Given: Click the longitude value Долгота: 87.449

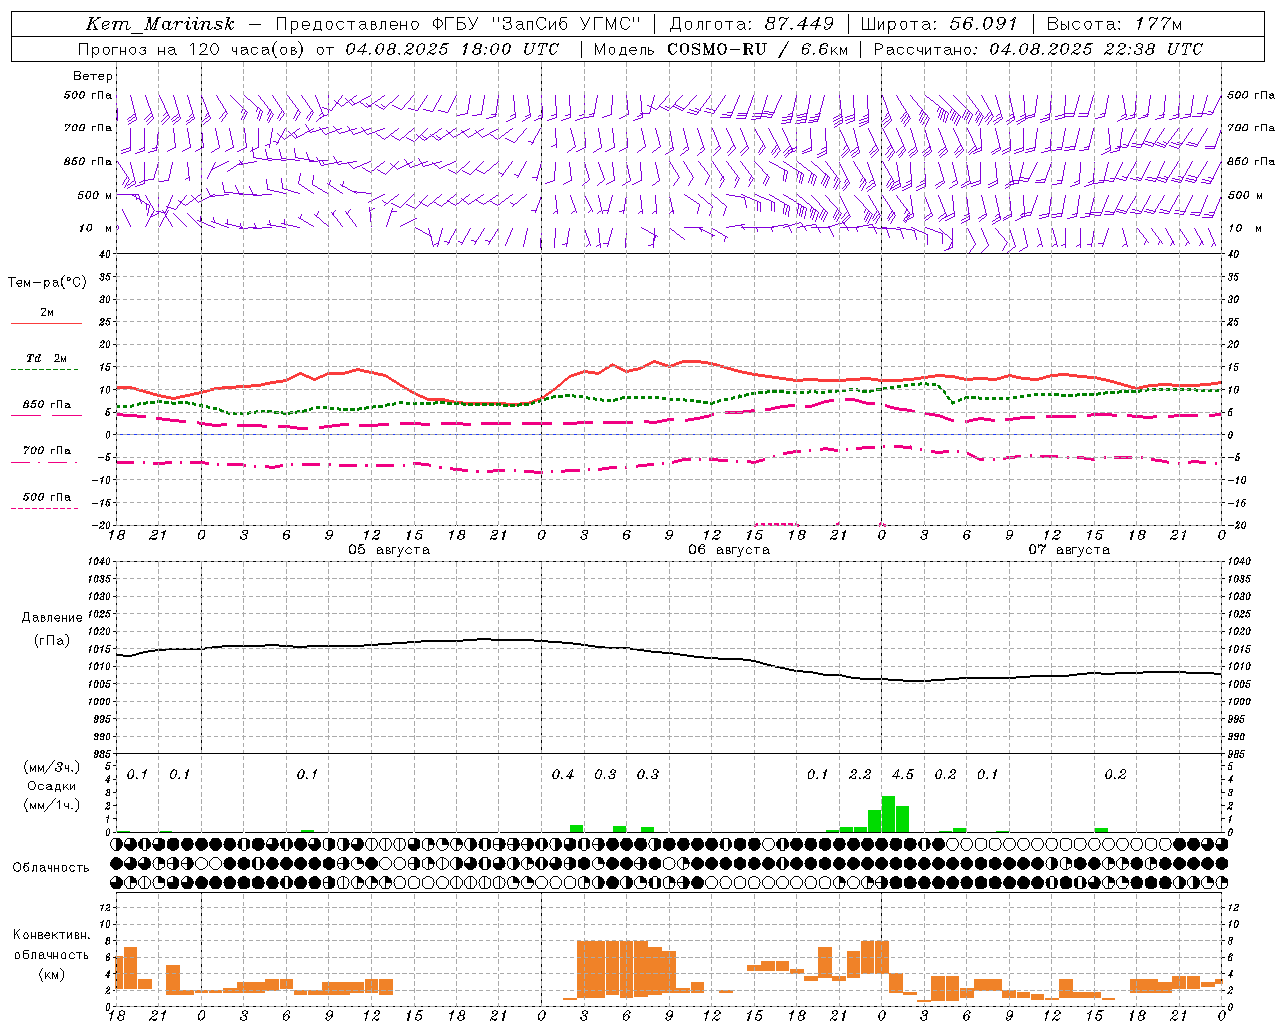Looking at the screenshot, I should click(752, 23).
